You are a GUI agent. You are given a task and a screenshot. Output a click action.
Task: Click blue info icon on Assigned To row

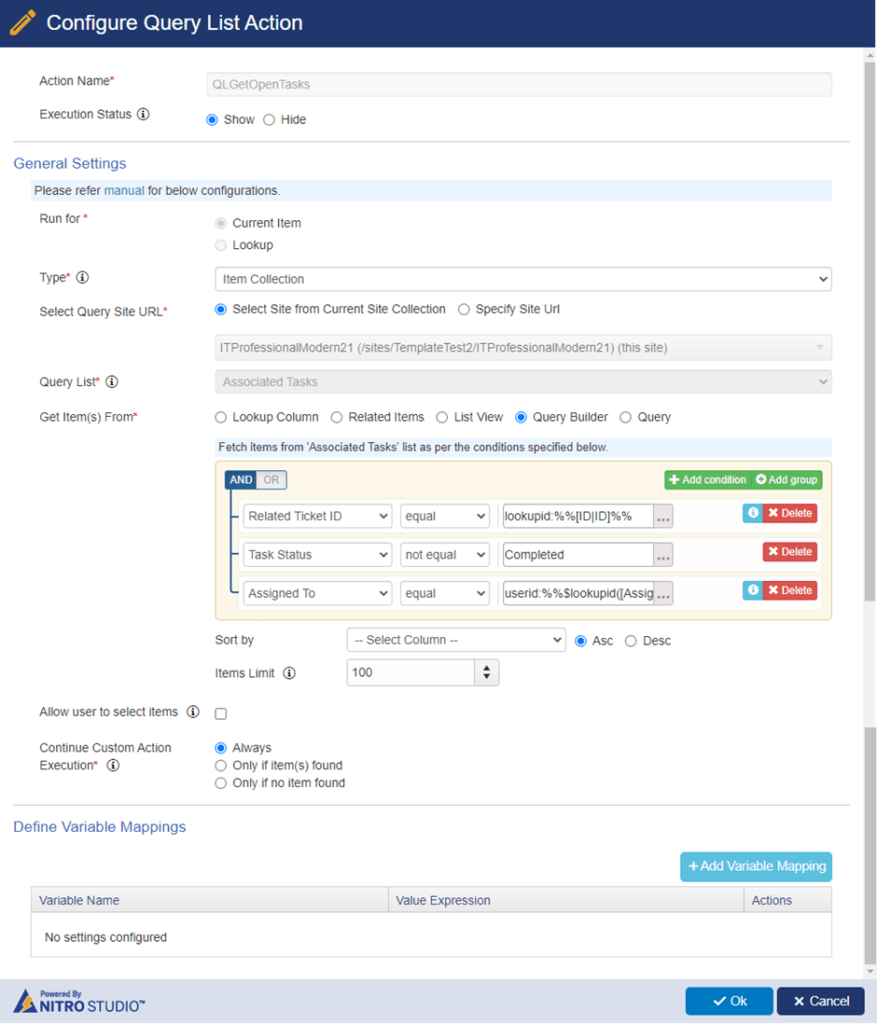[752, 590]
